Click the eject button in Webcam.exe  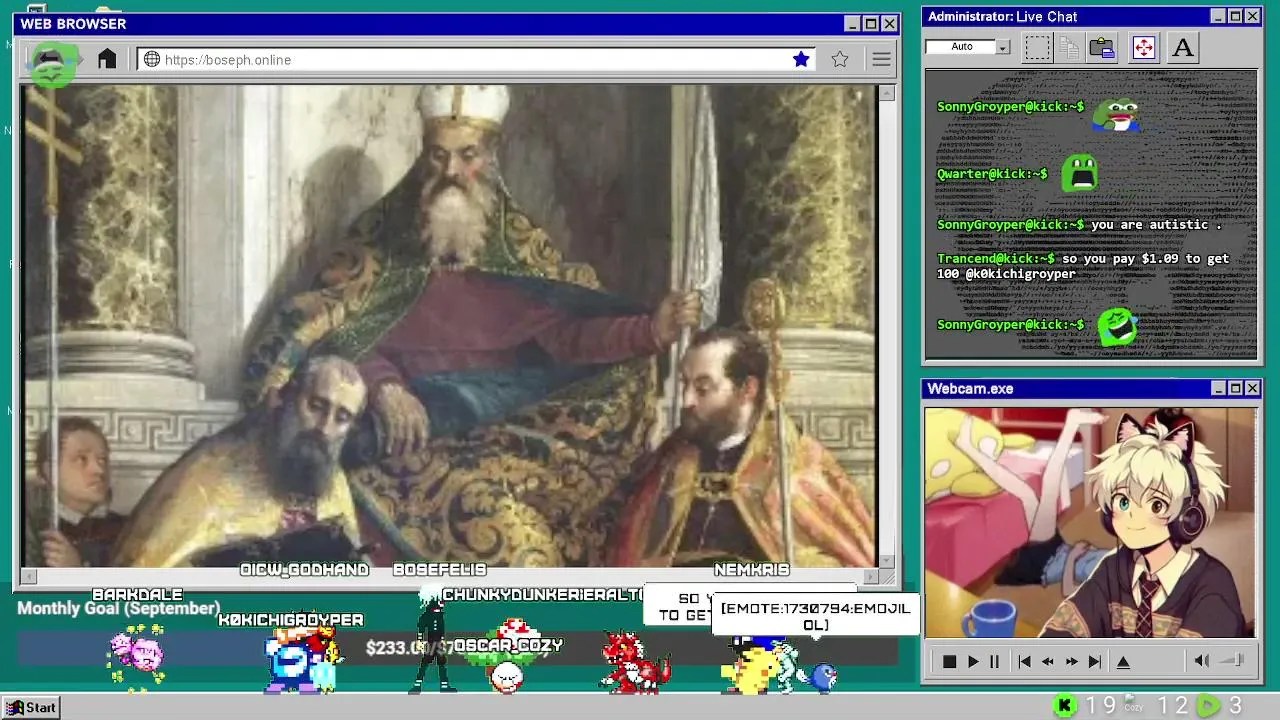click(x=1123, y=662)
